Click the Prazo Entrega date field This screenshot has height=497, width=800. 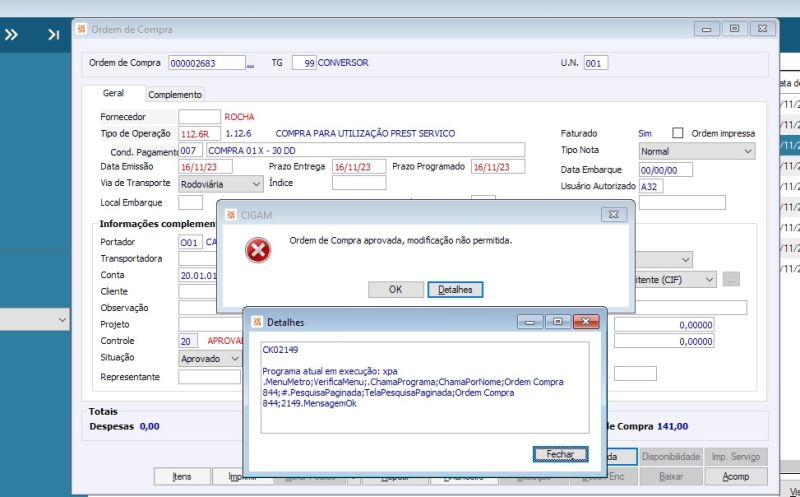359,166
